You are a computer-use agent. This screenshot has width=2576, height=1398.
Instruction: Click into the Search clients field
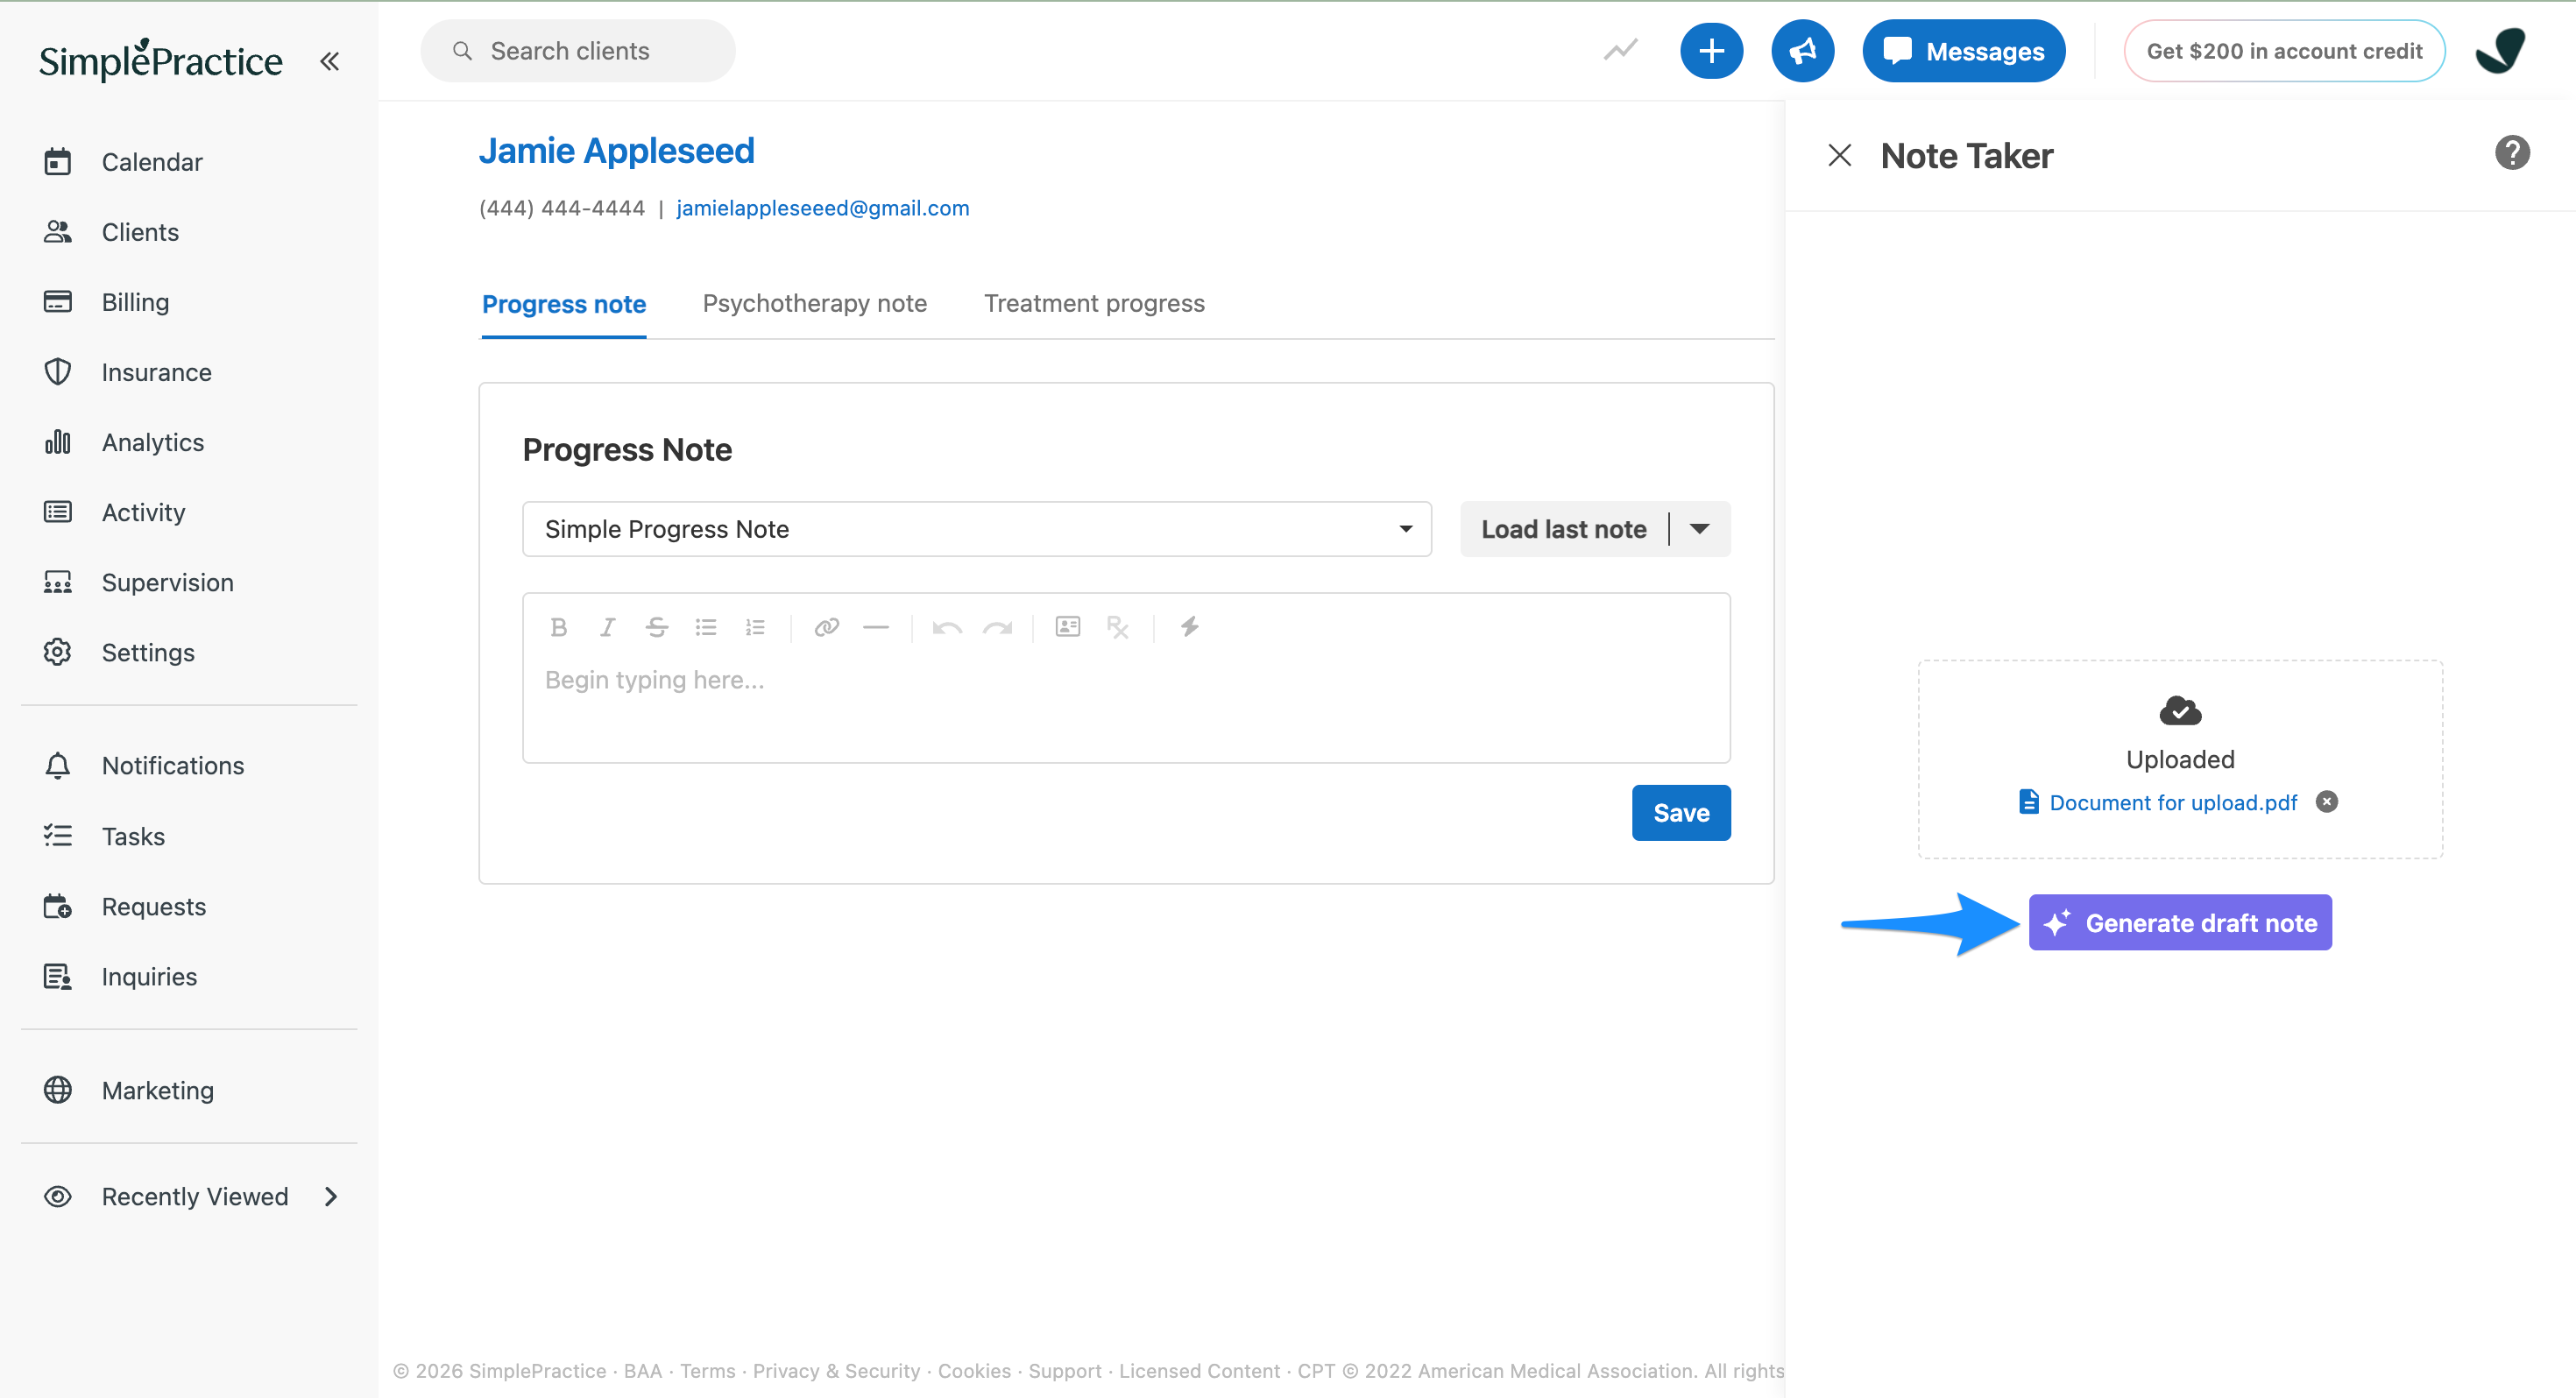point(577,51)
